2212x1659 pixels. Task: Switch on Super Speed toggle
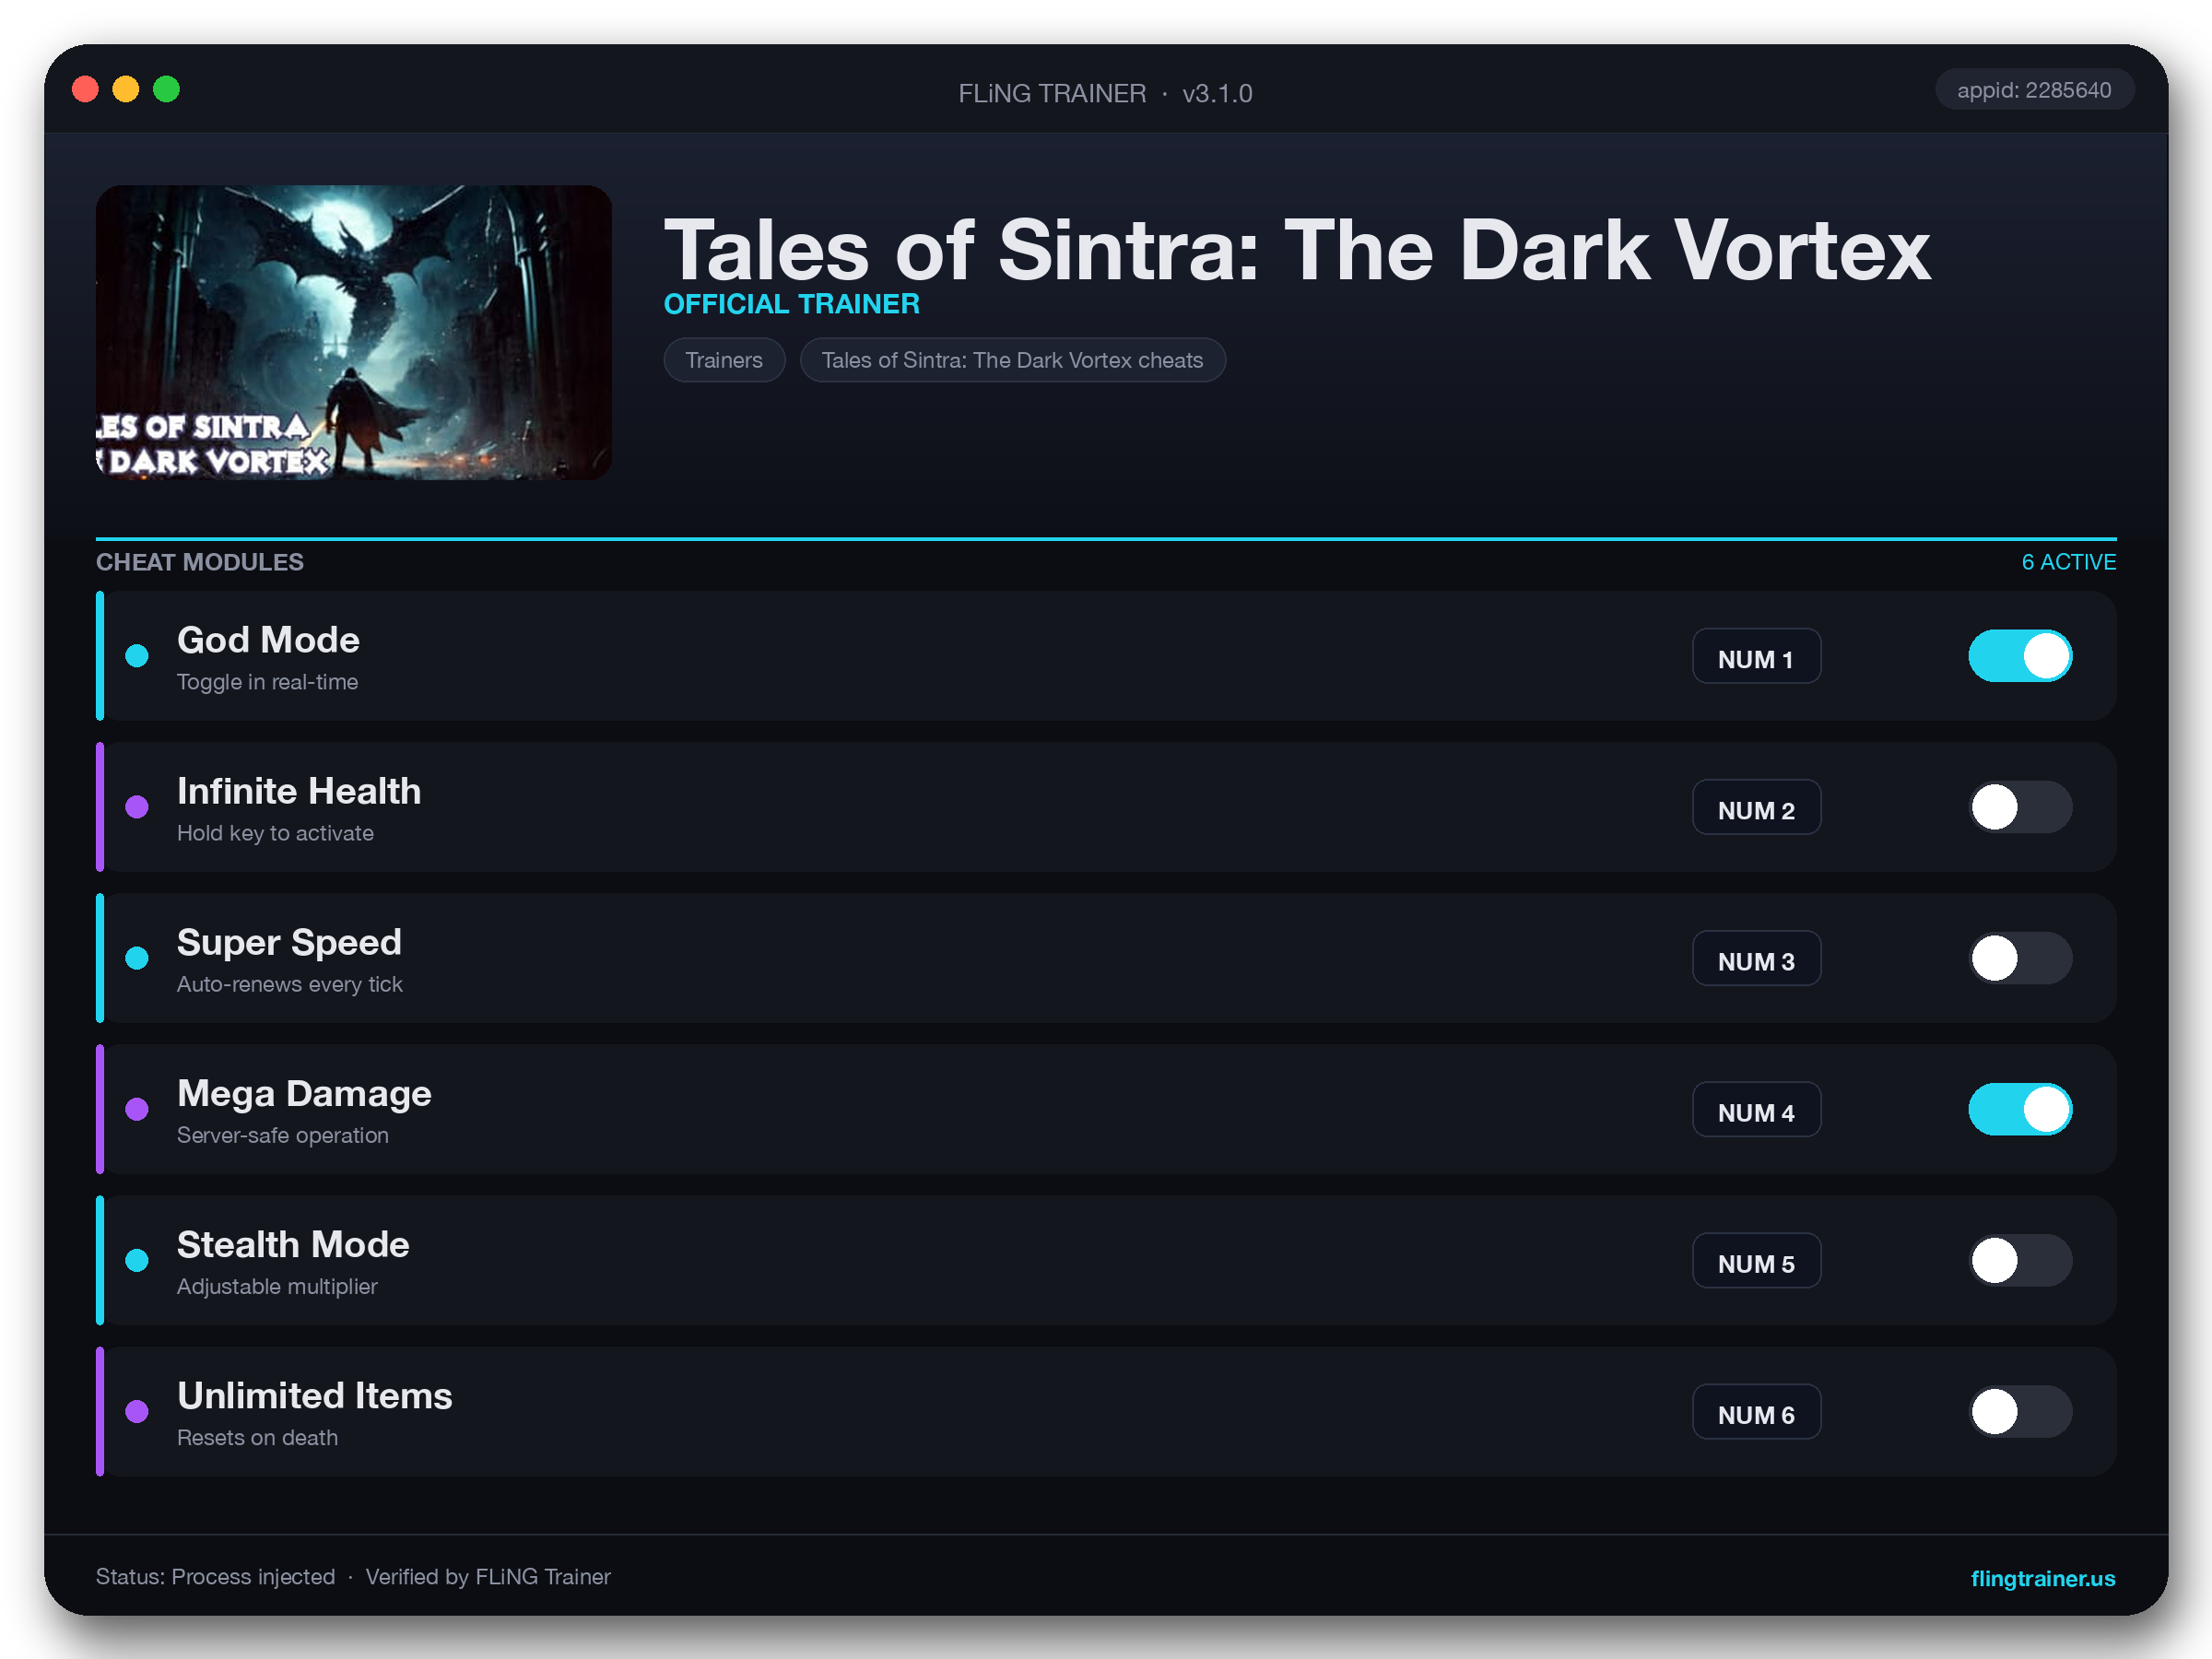pos(2020,958)
